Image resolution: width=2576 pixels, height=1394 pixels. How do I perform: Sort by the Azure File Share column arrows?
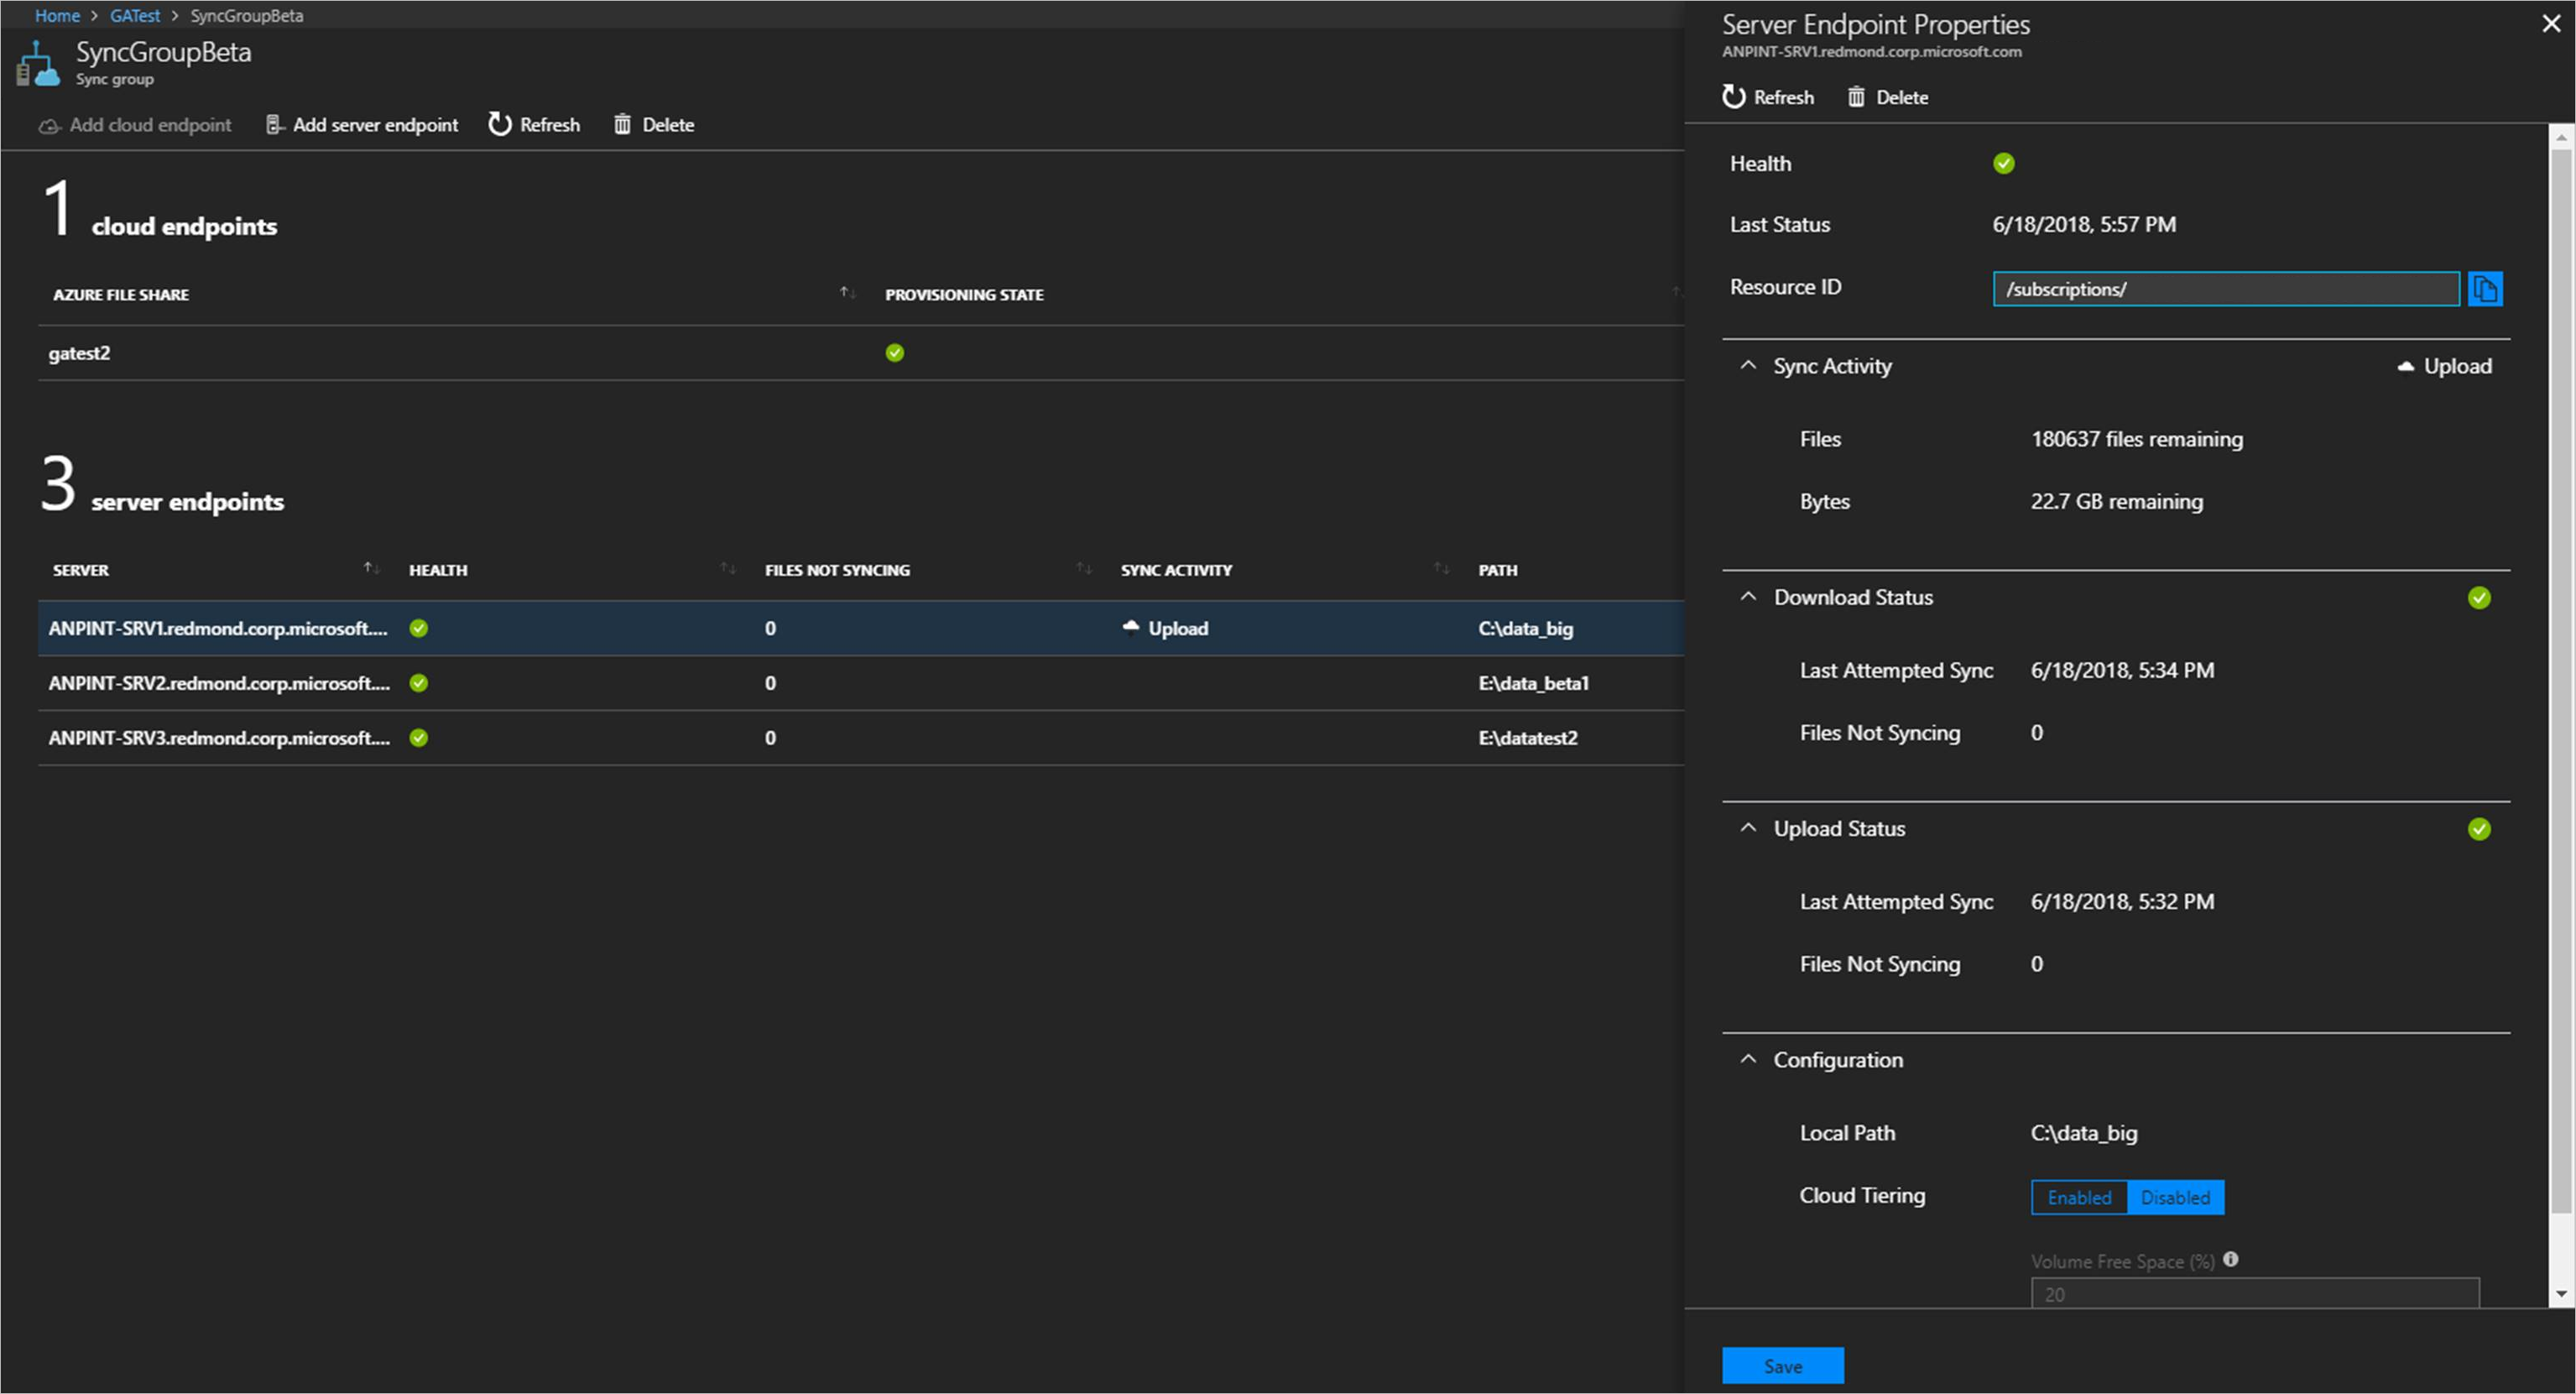[x=847, y=293]
